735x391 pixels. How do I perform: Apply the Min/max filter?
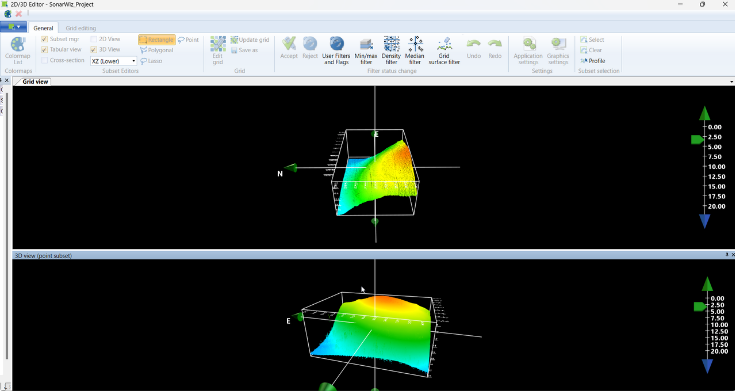click(x=366, y=51)
